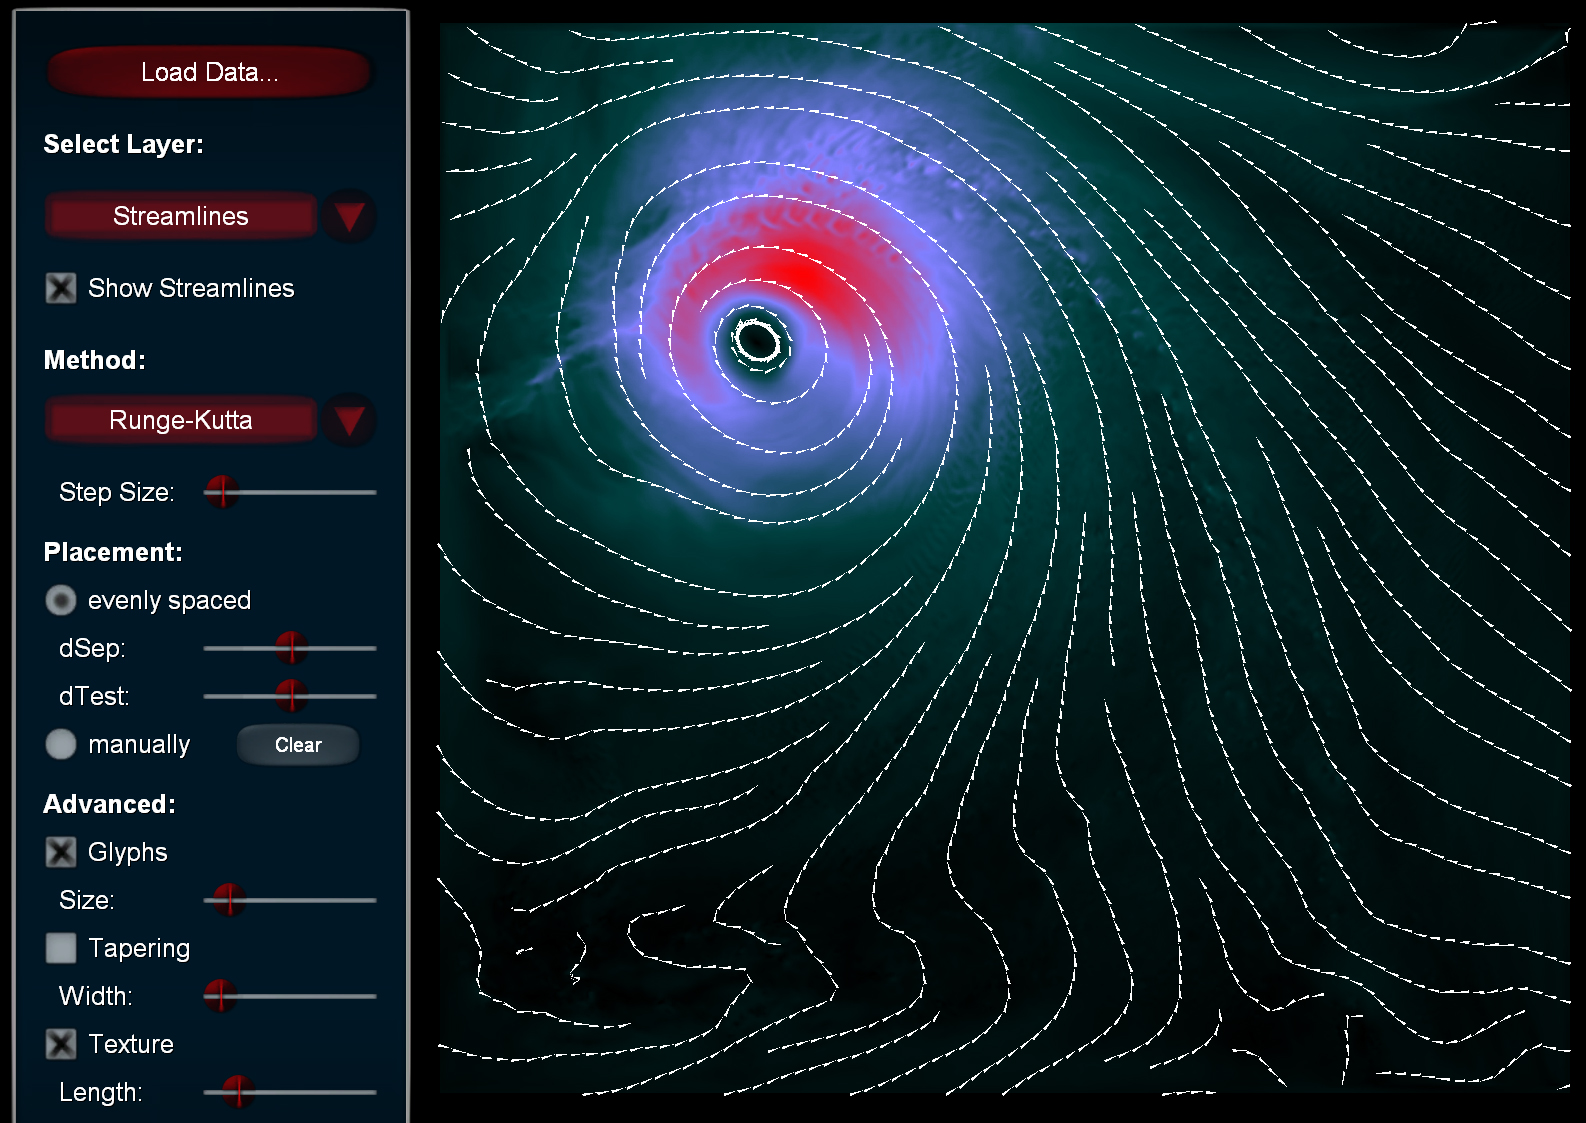This screenshot has width=1586, height=1123.
Task: Open the Runge-Kutta method dropdown
Action: pos(181,420)
